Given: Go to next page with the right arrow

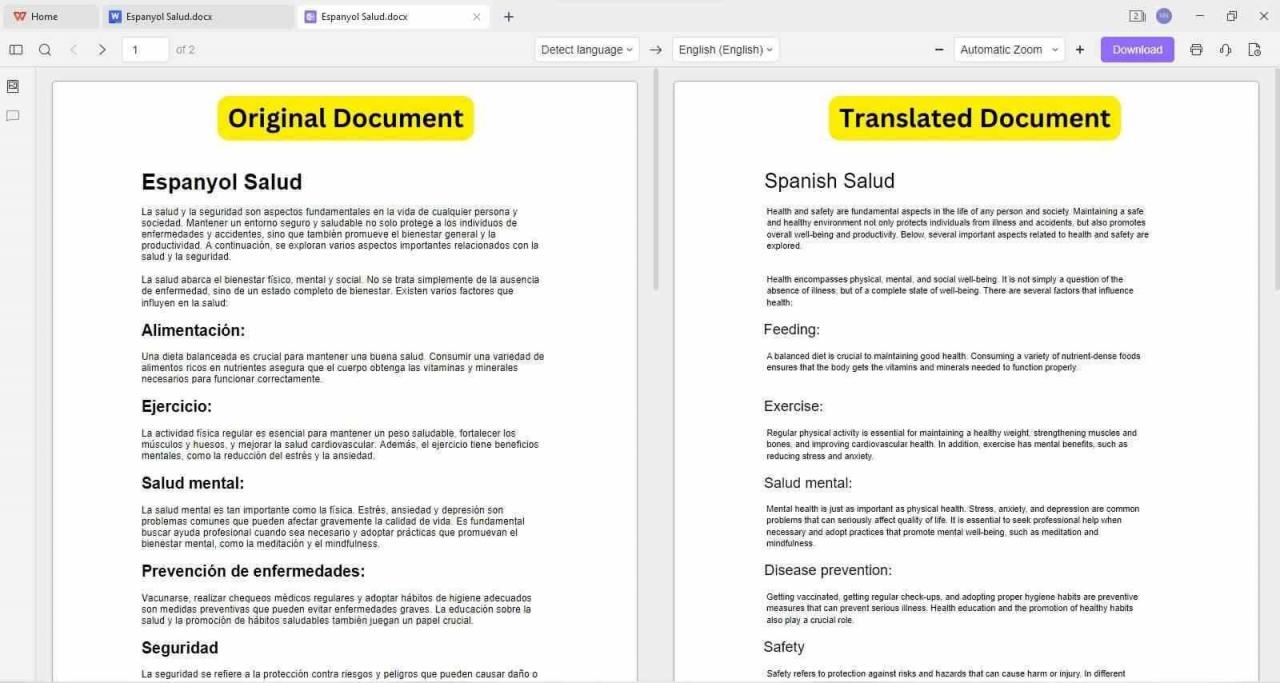Looking at the screenshot, I should click(x=102, y=49).
